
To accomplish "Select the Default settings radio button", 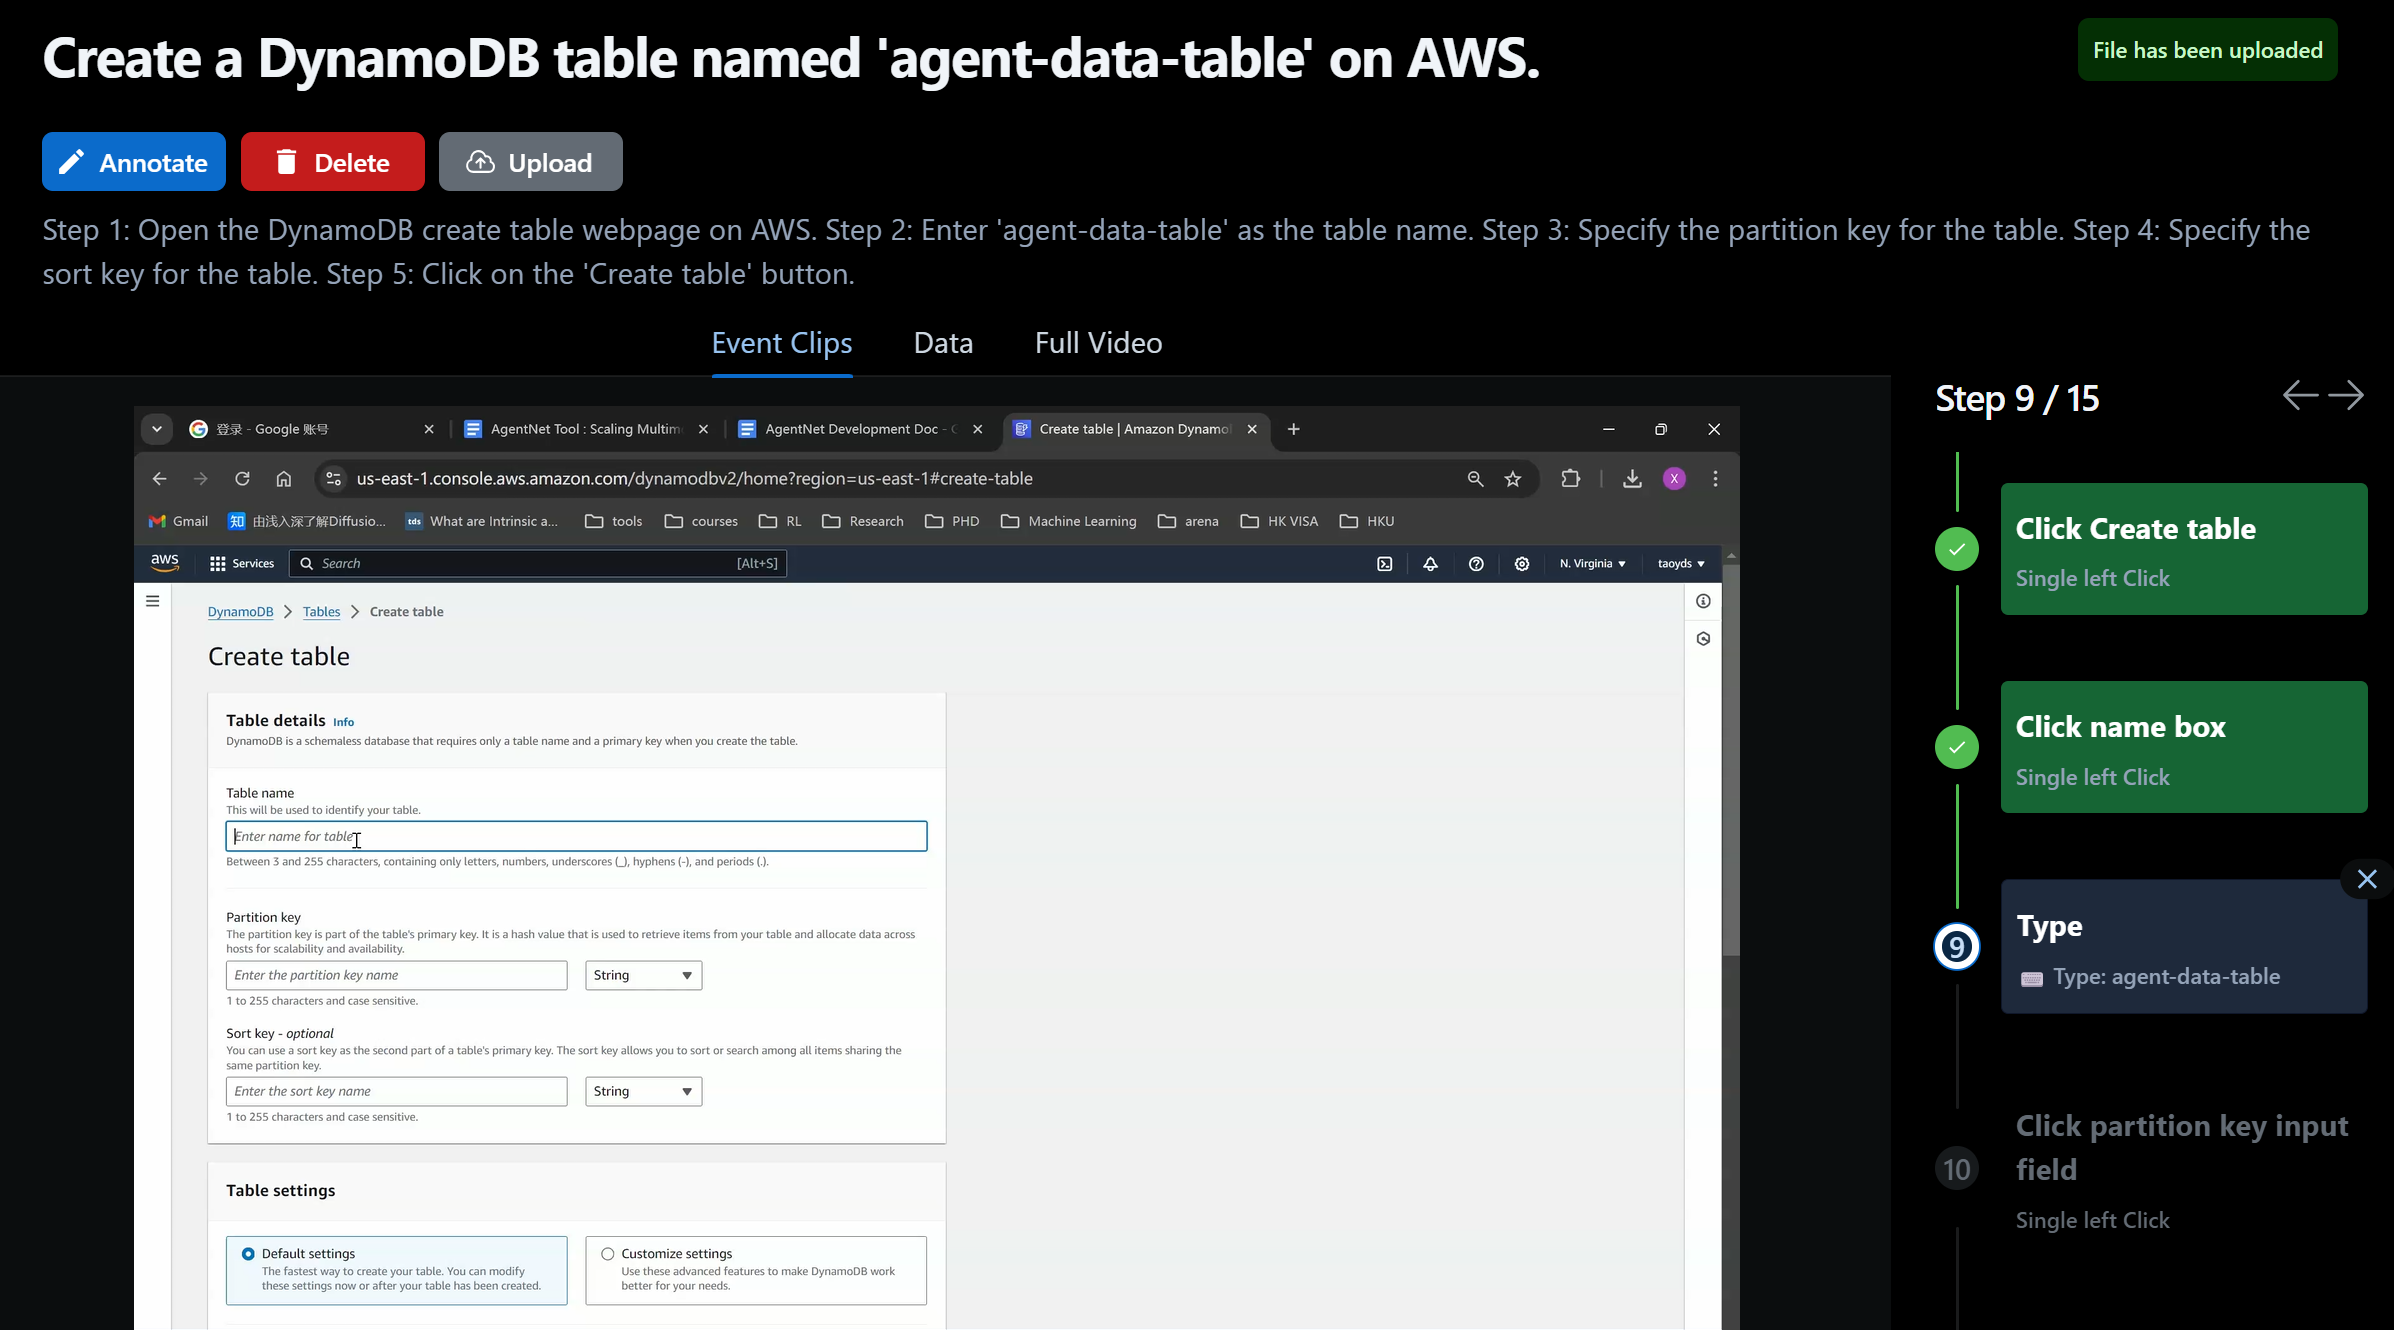I will 248,1254.
